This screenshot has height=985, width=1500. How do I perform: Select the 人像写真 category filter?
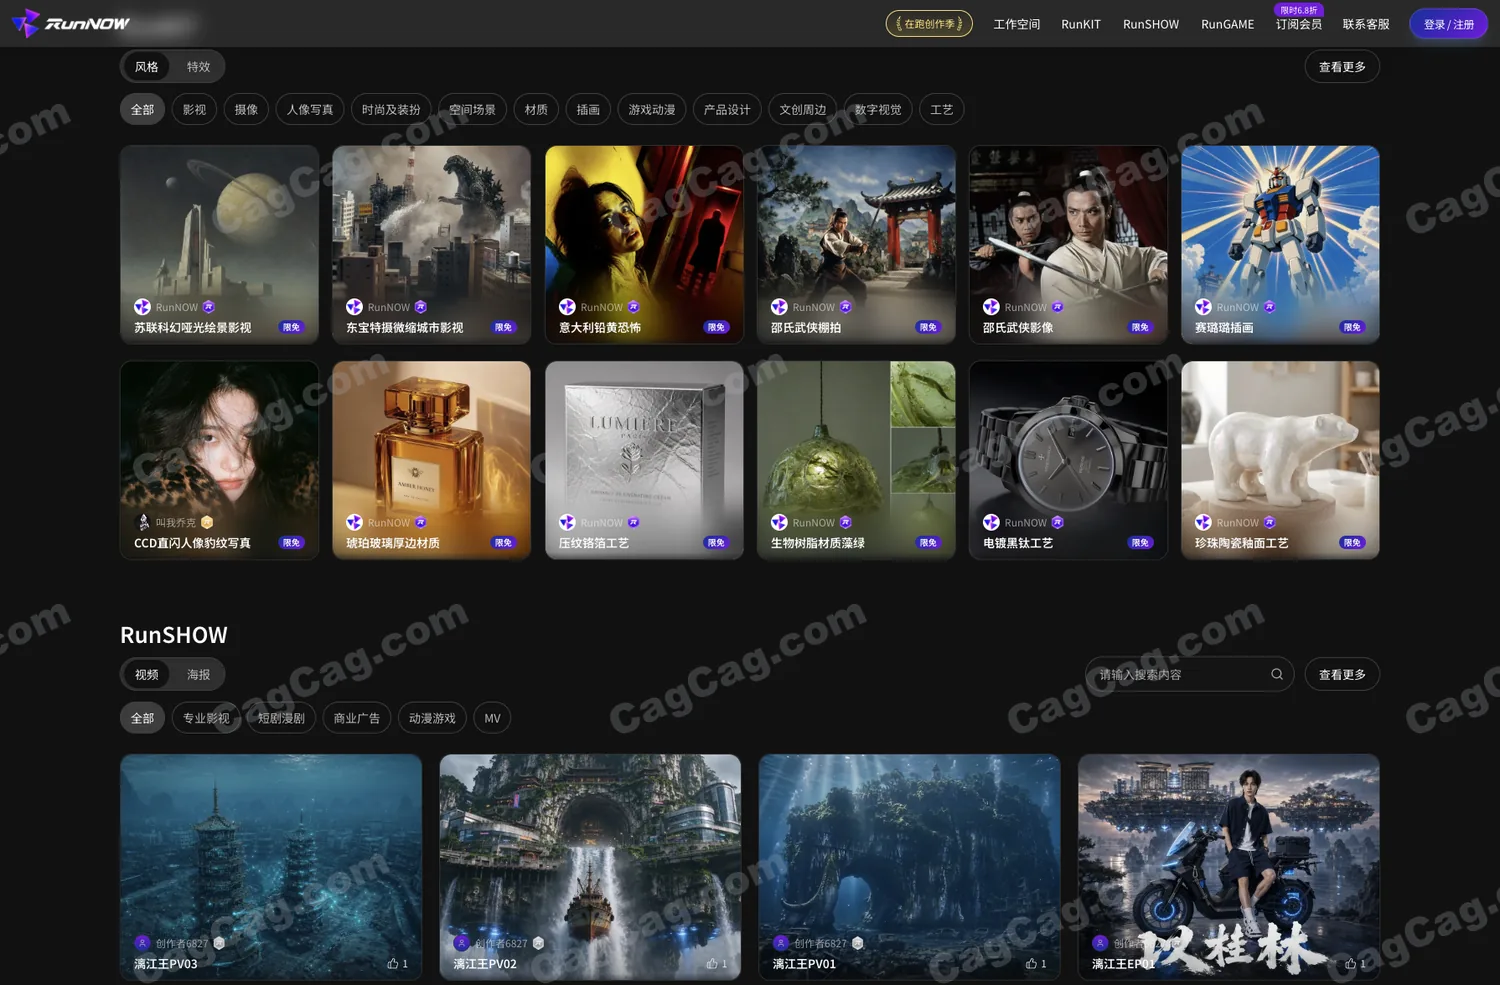(x=310, y=110)
